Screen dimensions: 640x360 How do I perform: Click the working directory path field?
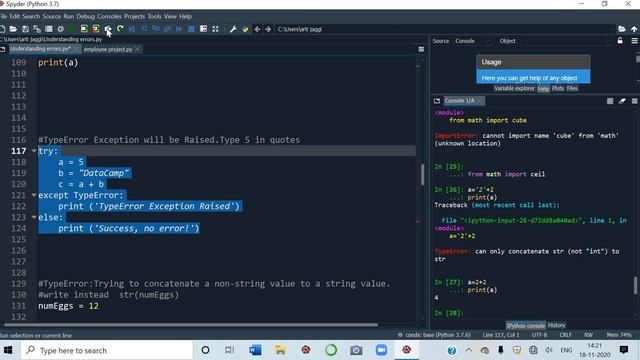tap(445, 29)
